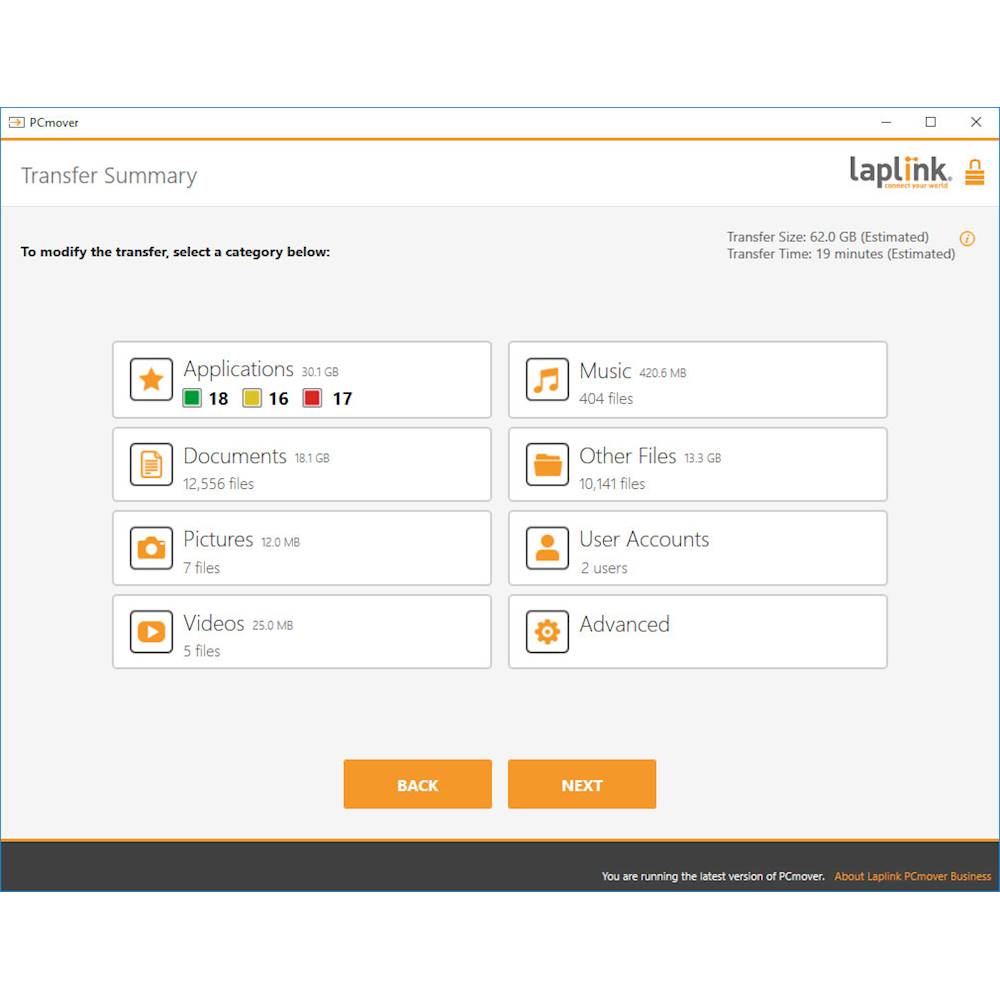Click the number 16 next to yellow square
1000x1000 pixels.
point(278,399)
